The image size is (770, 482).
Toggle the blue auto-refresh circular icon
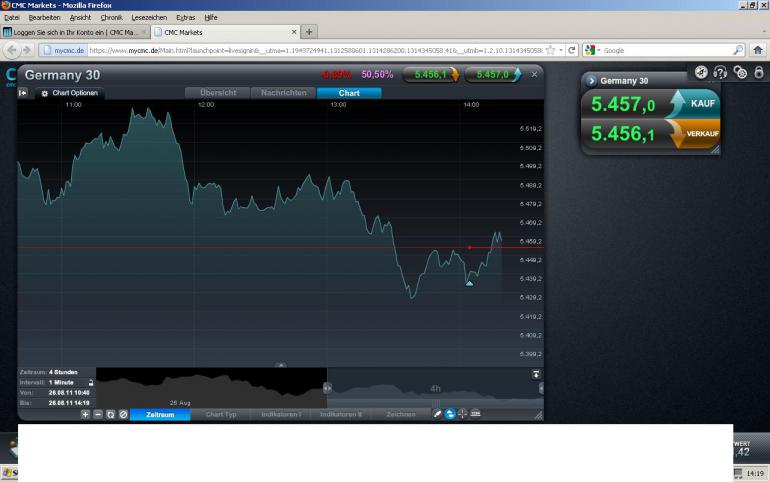(x=450, y=414)
